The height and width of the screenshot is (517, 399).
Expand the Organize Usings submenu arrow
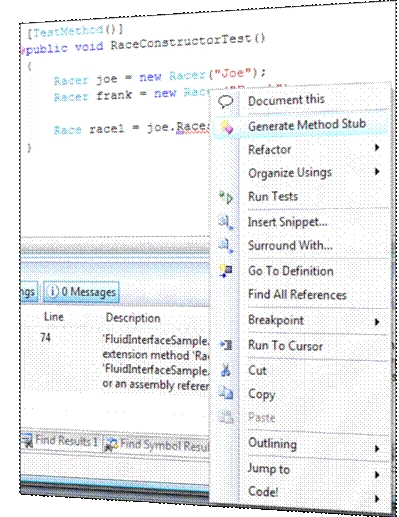point(377,172)
